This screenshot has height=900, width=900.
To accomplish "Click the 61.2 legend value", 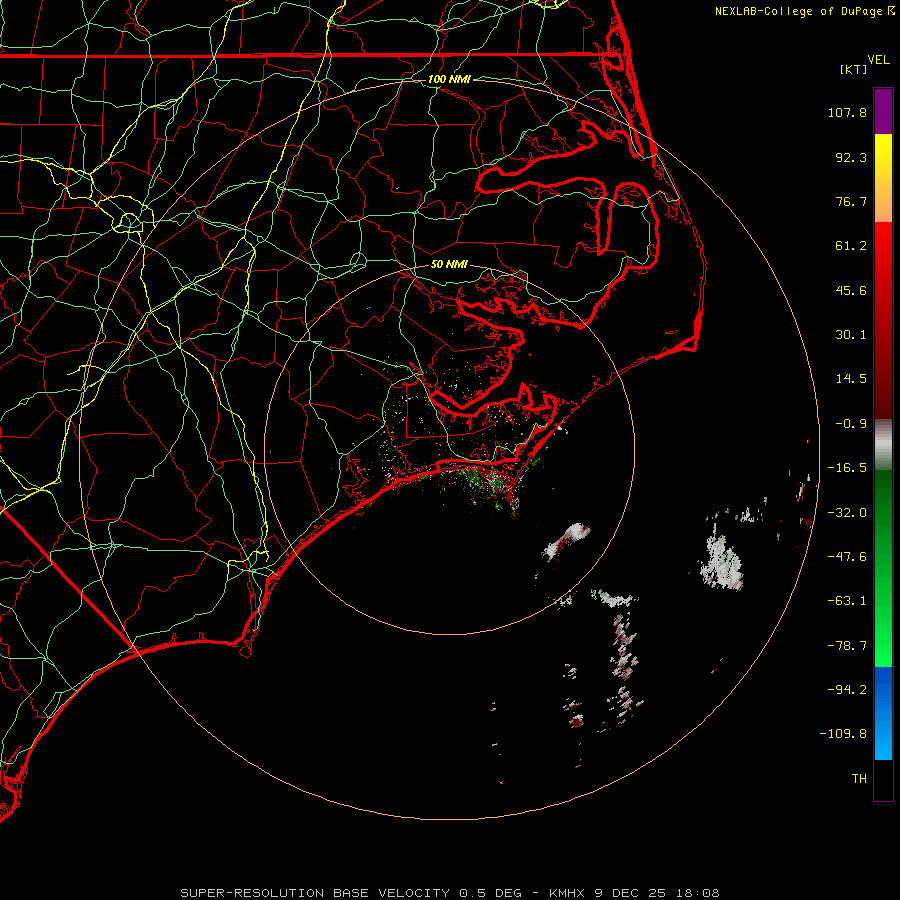I will coord(851,246).
